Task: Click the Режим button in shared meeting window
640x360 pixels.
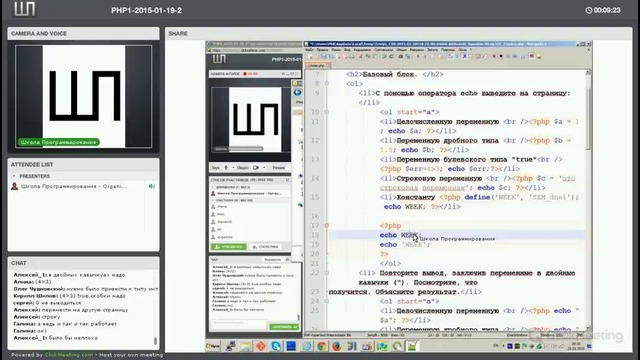Action: coord(279,167)
